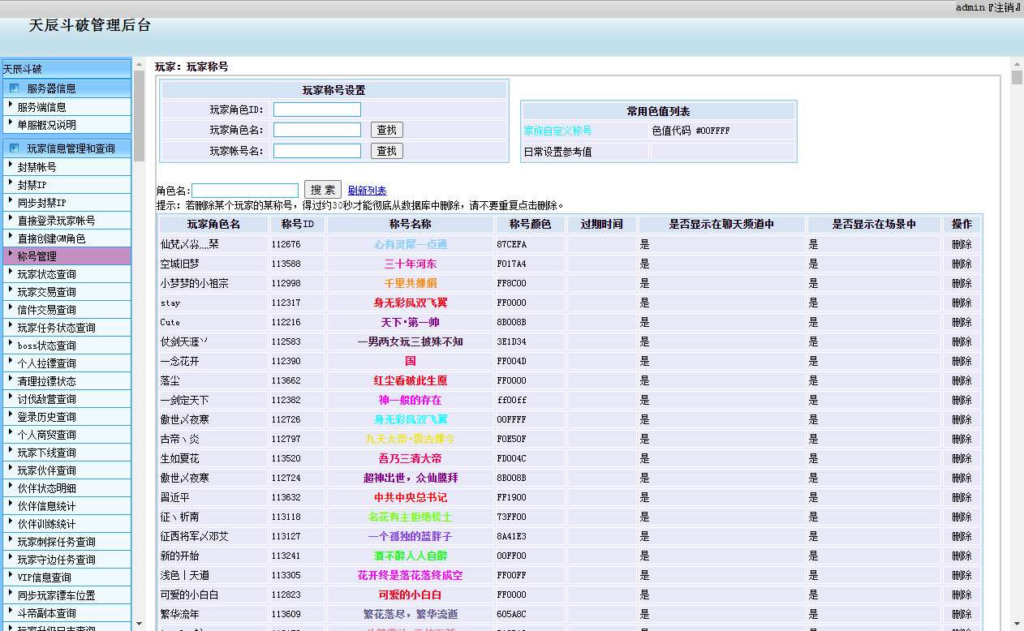
Task: Go to 直接创建GM角色
Action: coord(66,238)
